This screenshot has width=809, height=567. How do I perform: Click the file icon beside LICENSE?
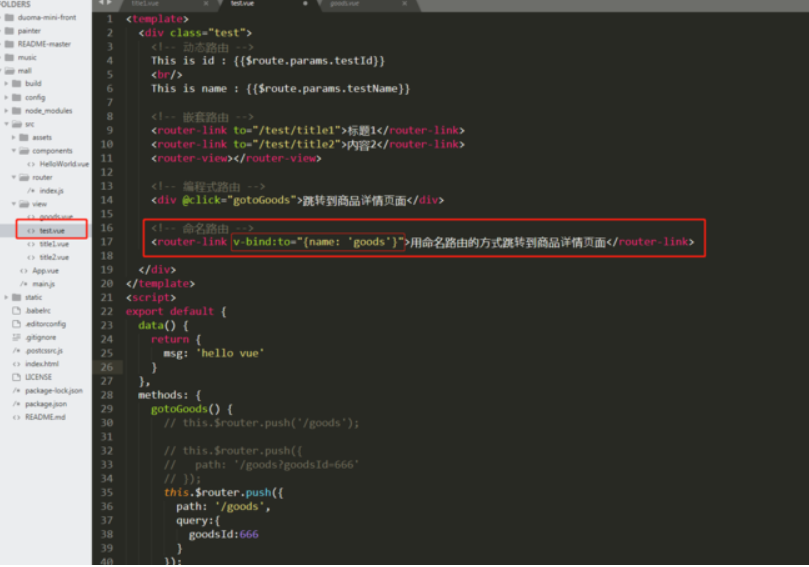(17, 377)
